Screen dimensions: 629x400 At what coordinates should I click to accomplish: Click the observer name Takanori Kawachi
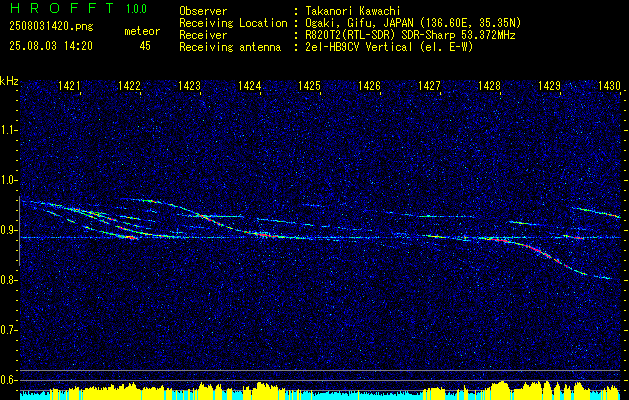point(353,11)
